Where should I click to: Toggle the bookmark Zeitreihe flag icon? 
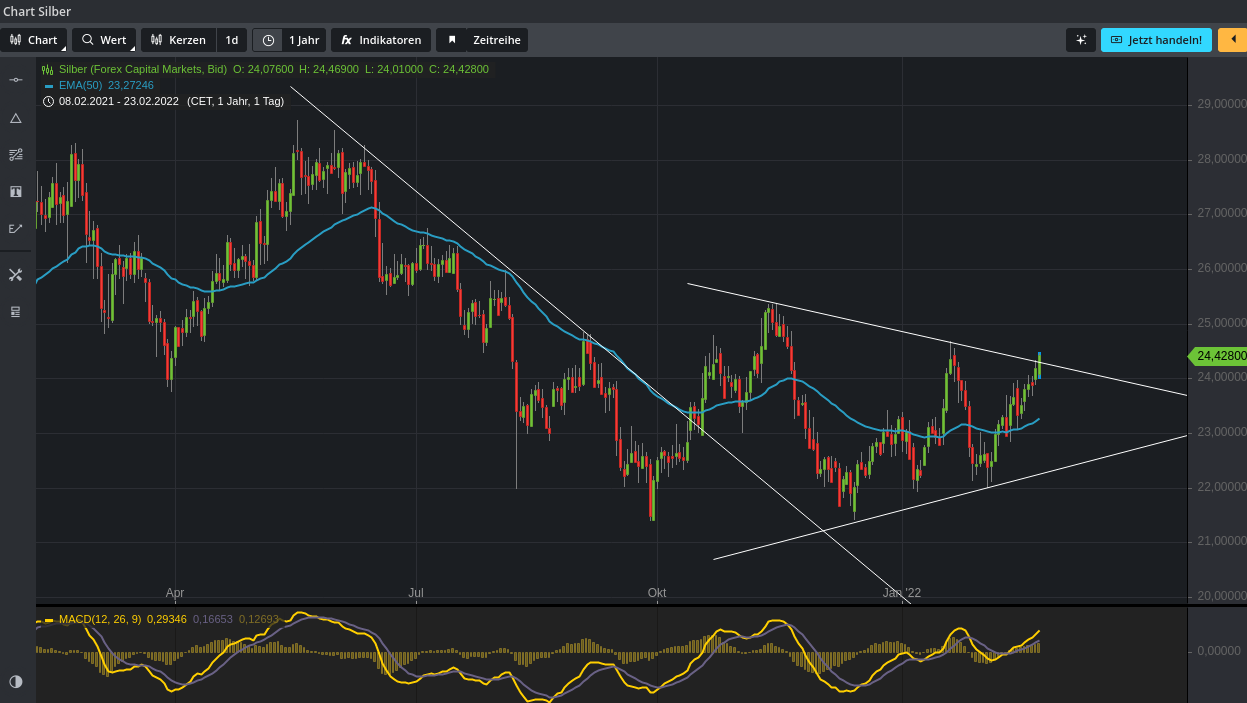tap(452, 40)
